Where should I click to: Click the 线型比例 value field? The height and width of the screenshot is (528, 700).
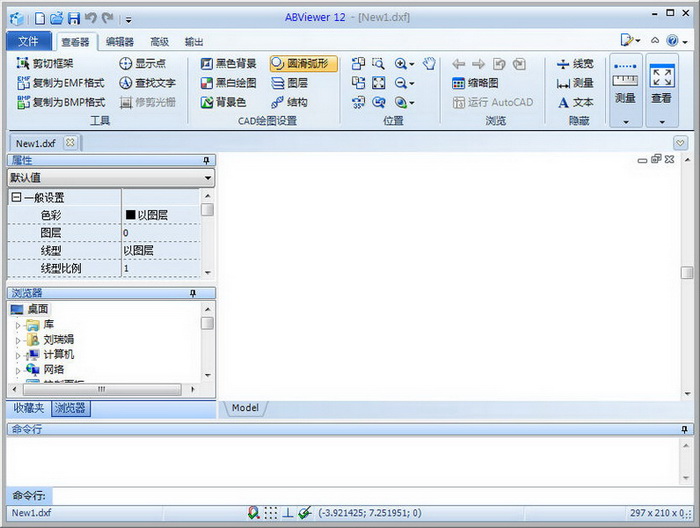(161, 268)
